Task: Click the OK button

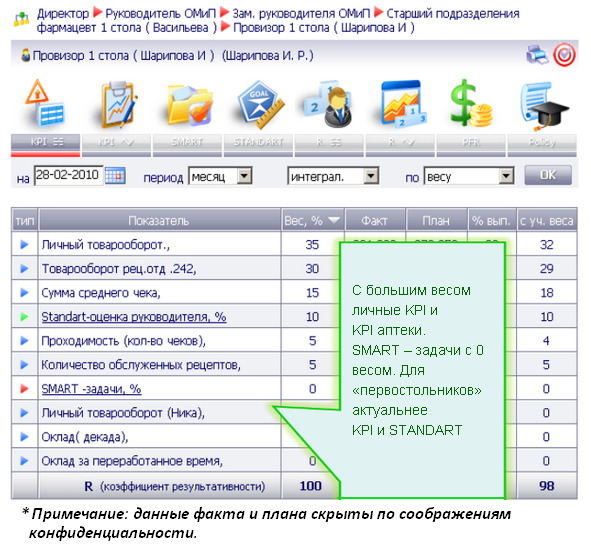Action: pyautogui.click(x=548, y=175)
